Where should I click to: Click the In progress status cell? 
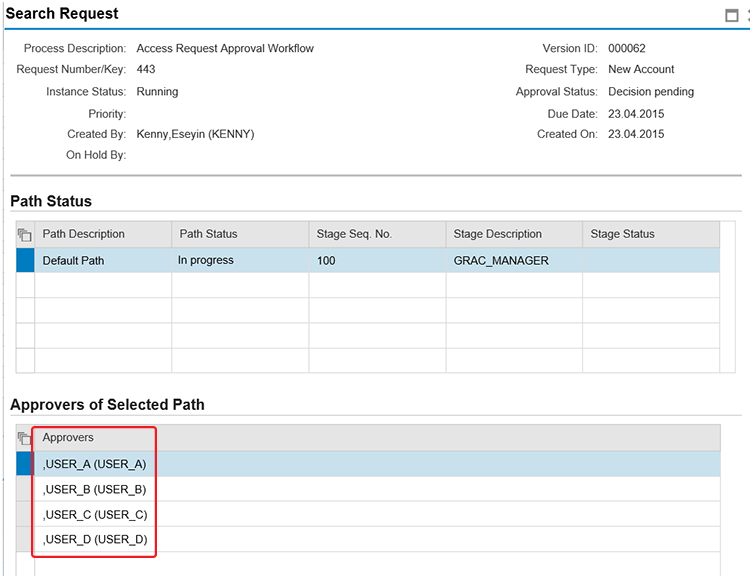(x=206, y=261)
